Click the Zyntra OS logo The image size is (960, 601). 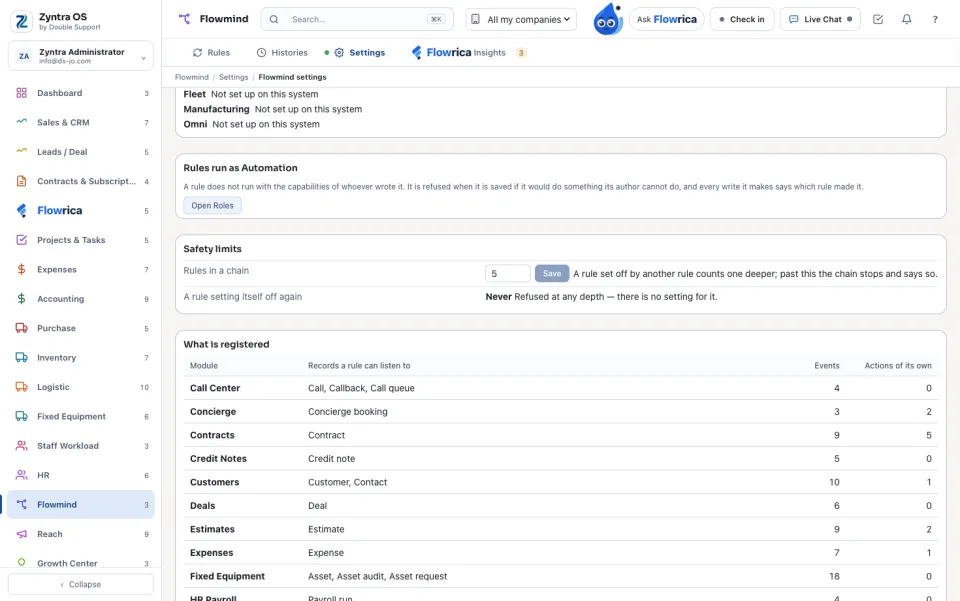[21, 21]
